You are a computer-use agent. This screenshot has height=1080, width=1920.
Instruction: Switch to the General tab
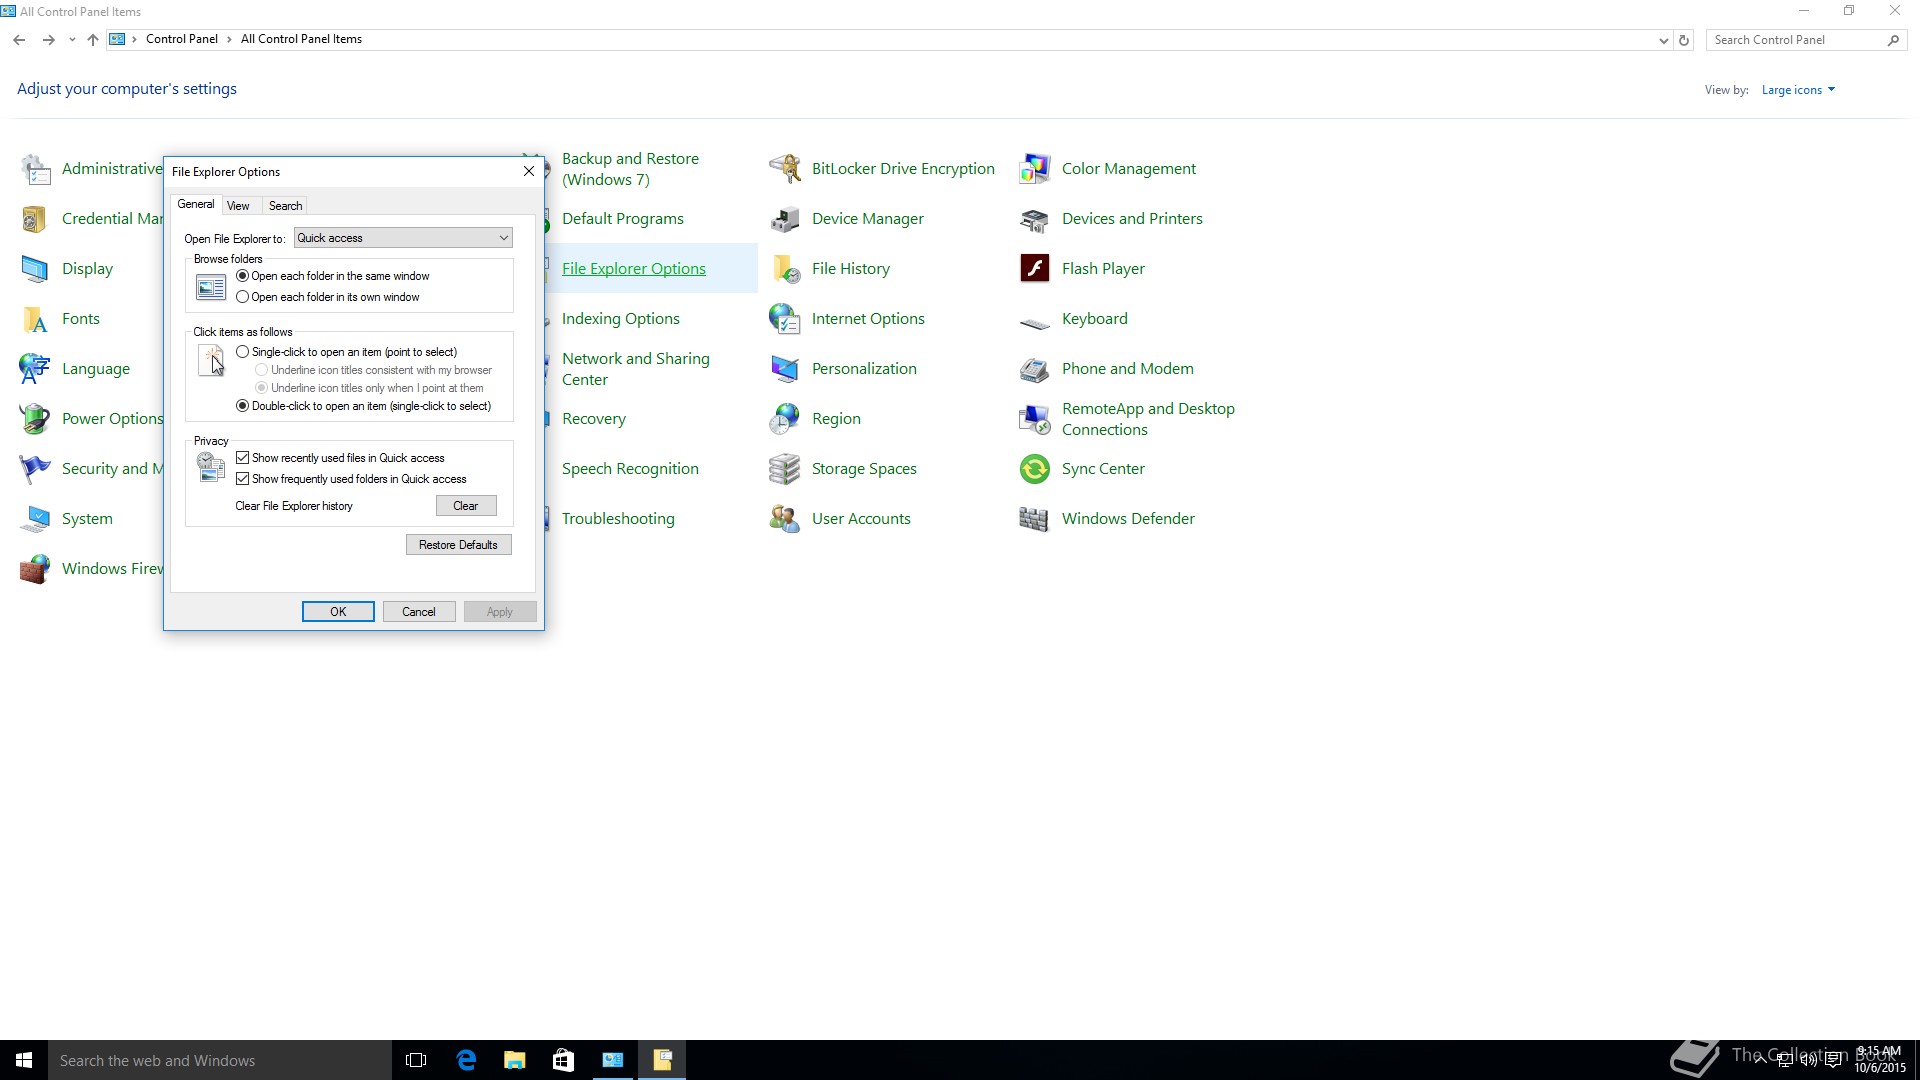pos(196,204)
